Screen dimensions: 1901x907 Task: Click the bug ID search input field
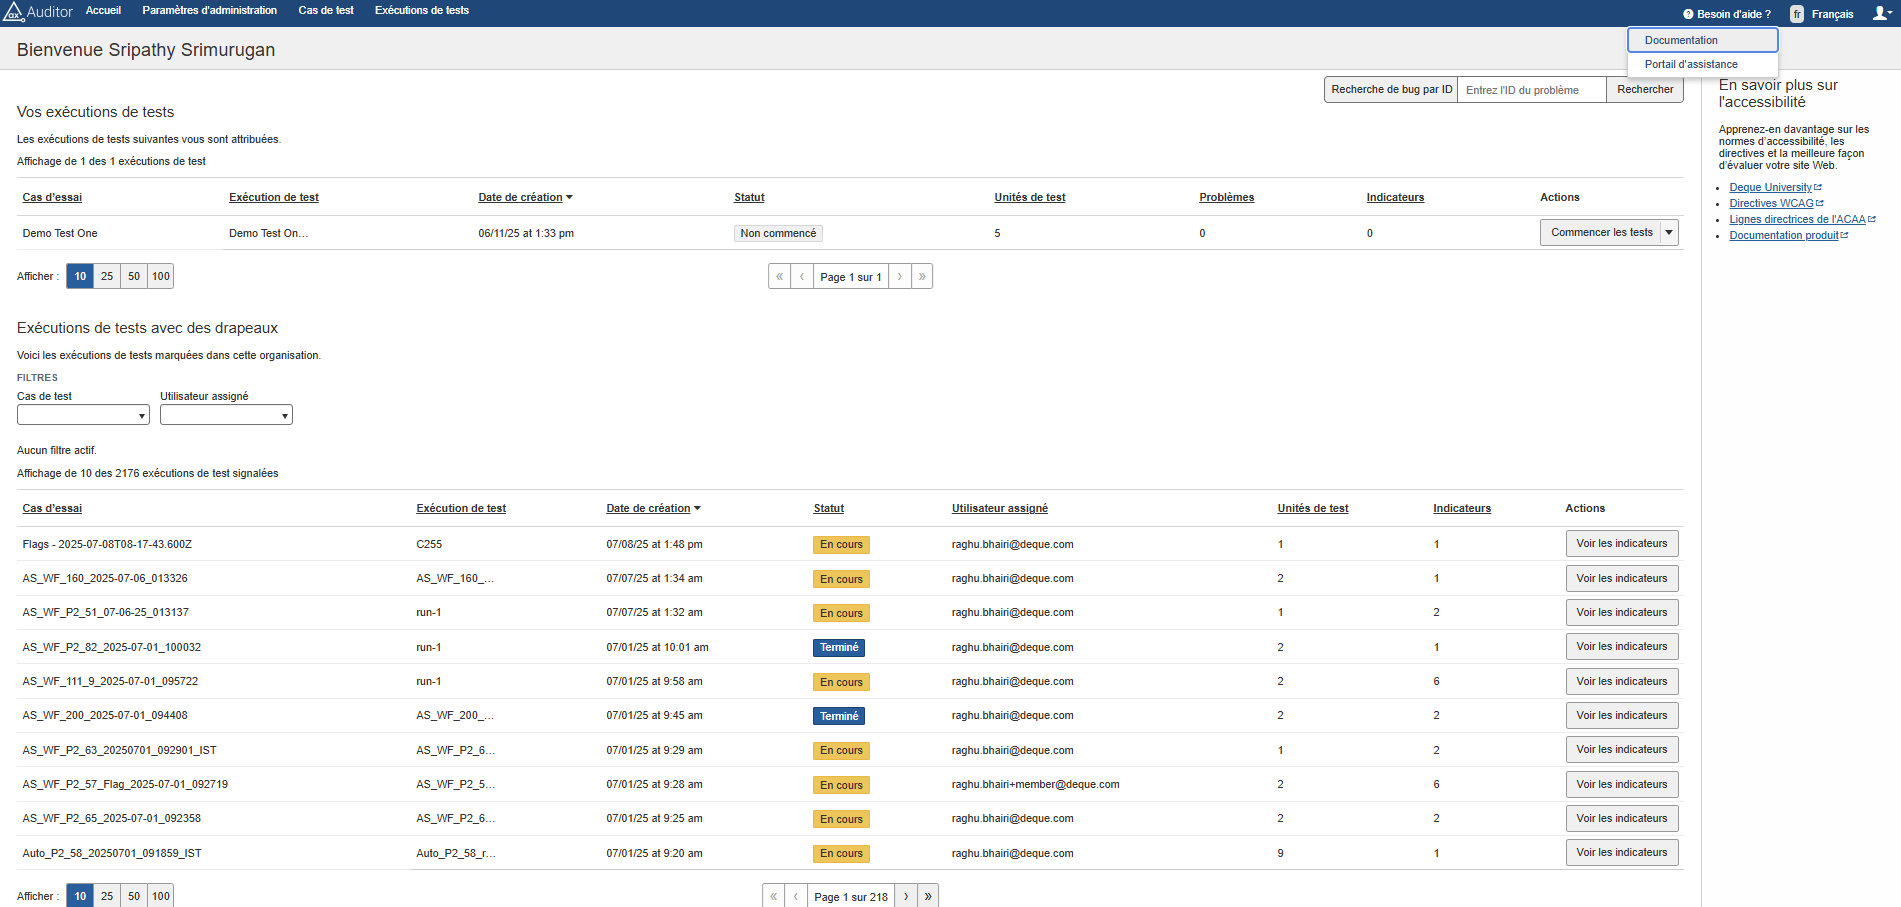tap(1530, 90)
